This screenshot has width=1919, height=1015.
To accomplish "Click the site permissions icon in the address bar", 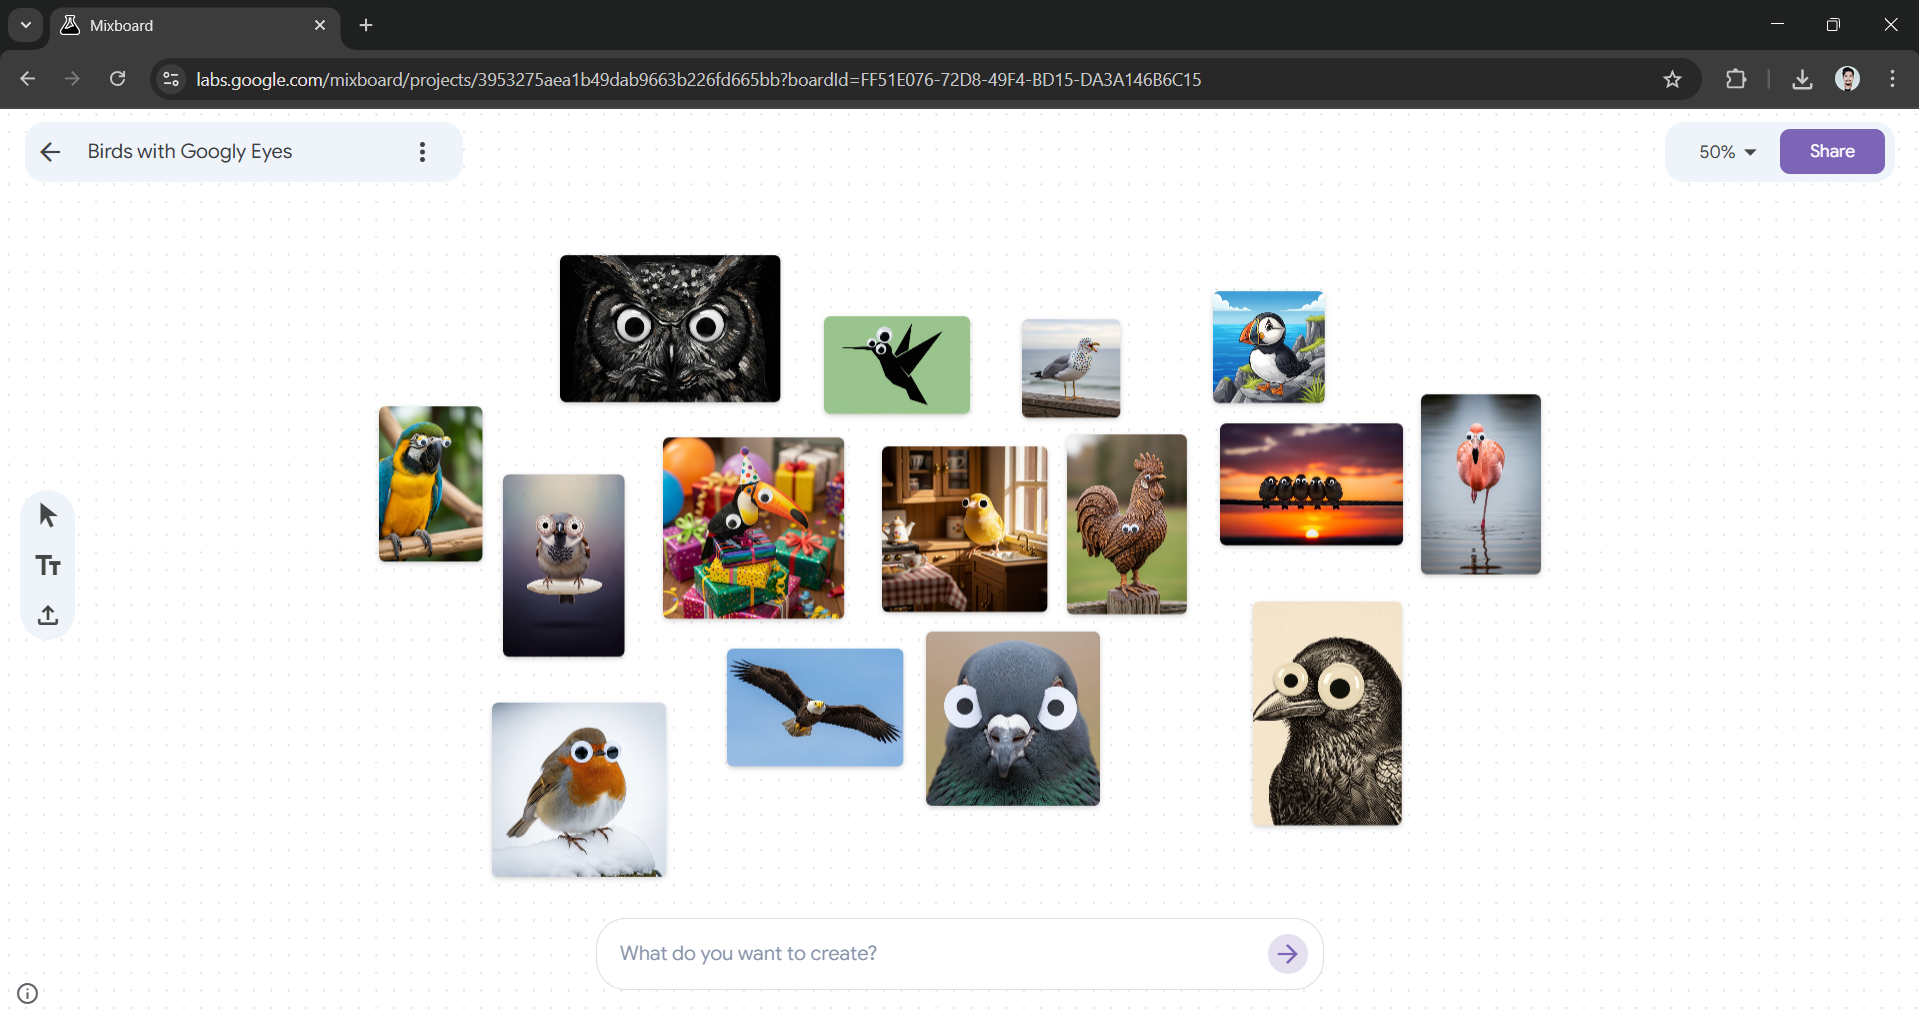I will (170, 79).
